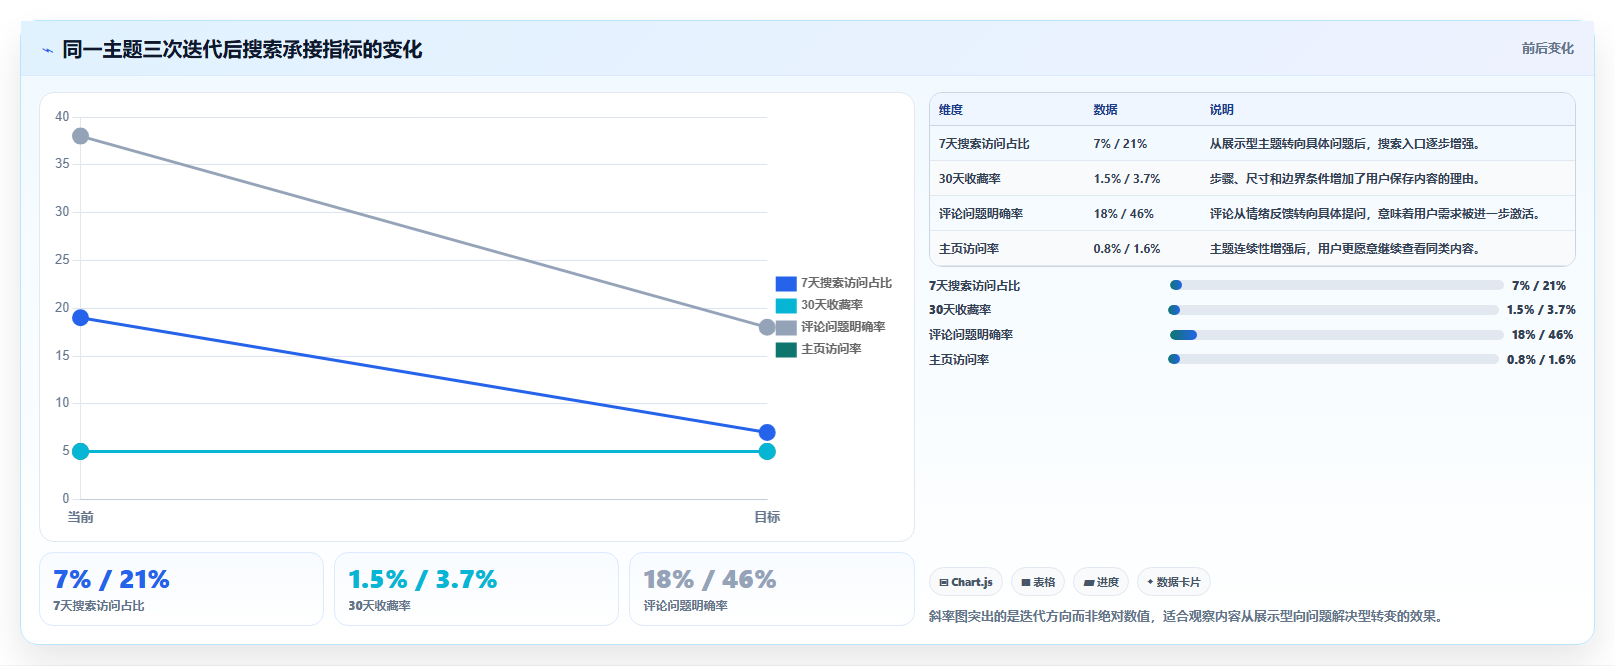The image size is (1615, 666).
Task: Select the 表格 tag chip
Action: click(x=1038, y=582)
